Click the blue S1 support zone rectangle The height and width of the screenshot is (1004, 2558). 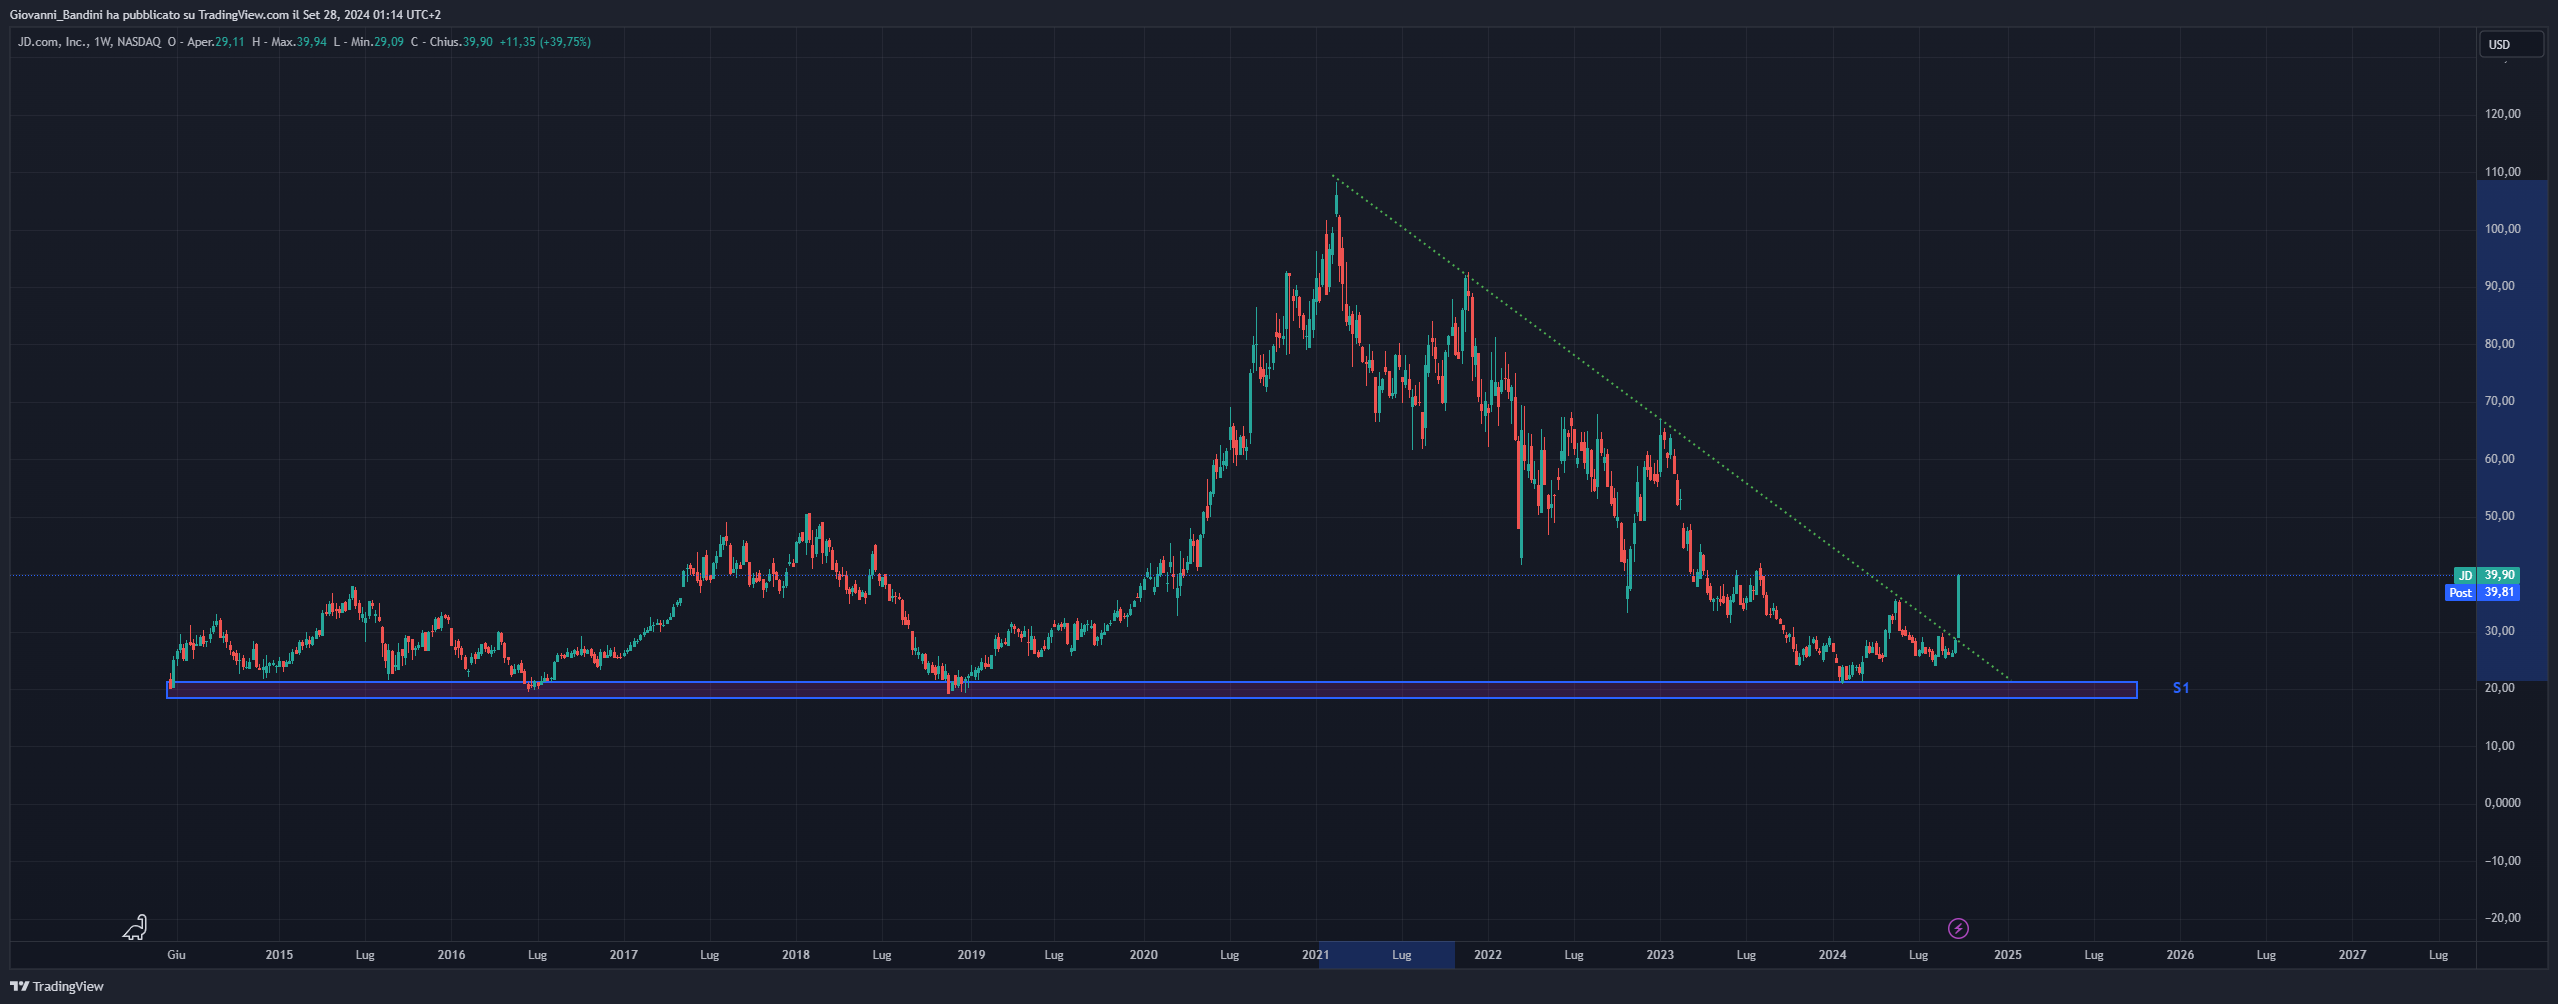pyautogui.click(x=1151, y=690)
